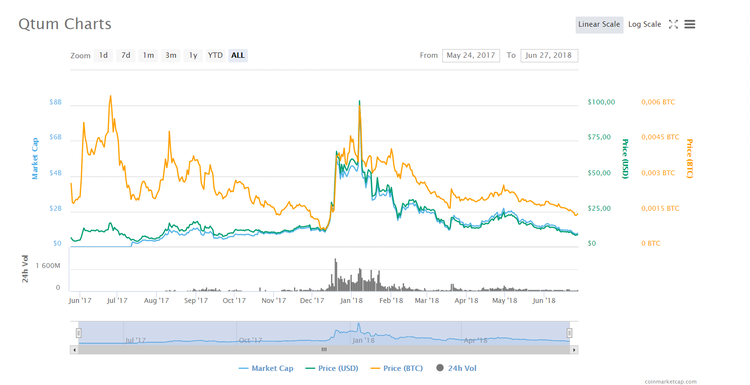Grab the right navigator range handle
The width and height of the screenshot is (750, 385).
click(569, 333)
